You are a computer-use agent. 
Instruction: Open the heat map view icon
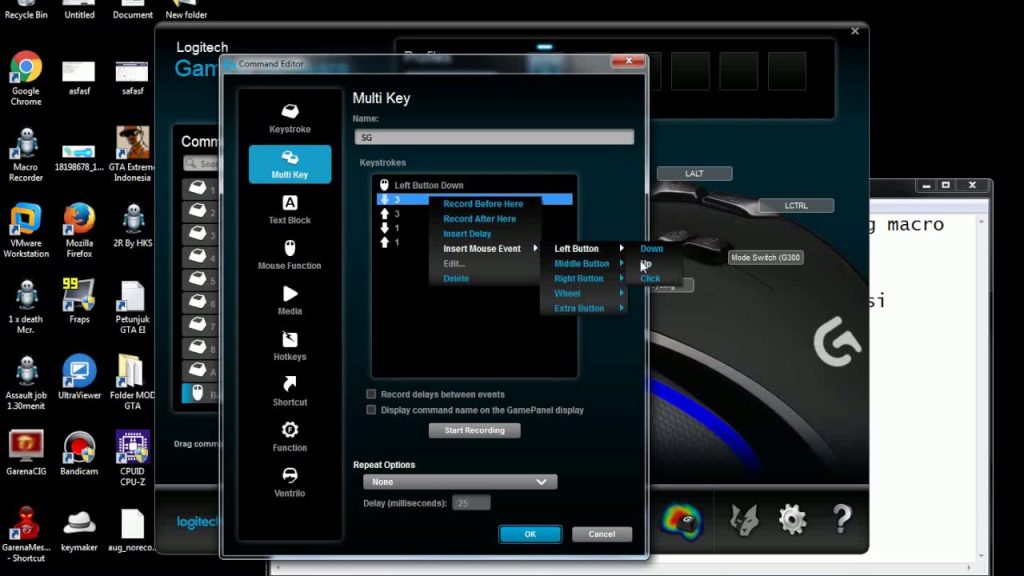tap(684, 520)
